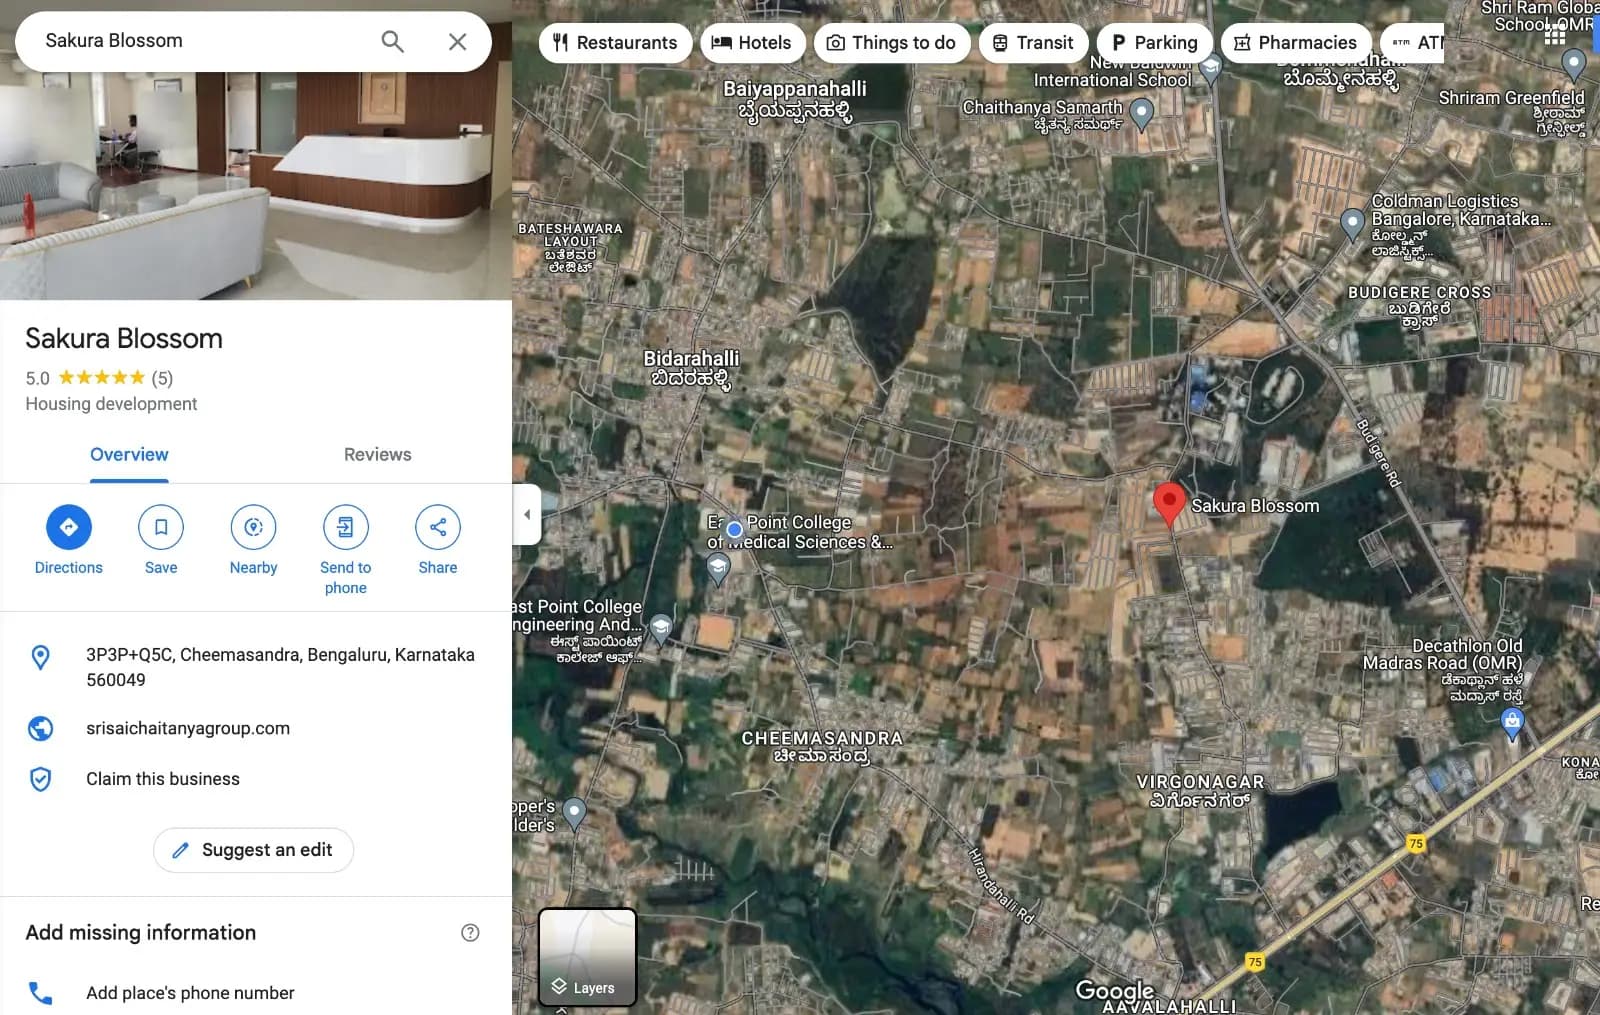Click the blue current location dot

pos(734,529)
